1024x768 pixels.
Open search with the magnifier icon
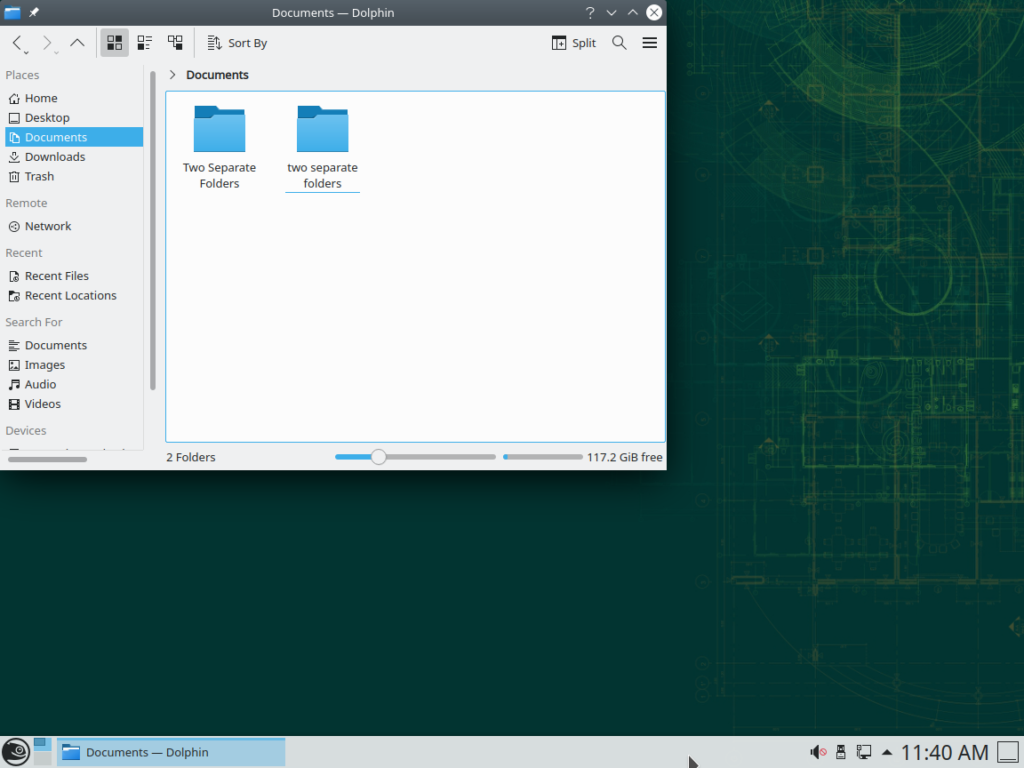(x=619, y=43)
